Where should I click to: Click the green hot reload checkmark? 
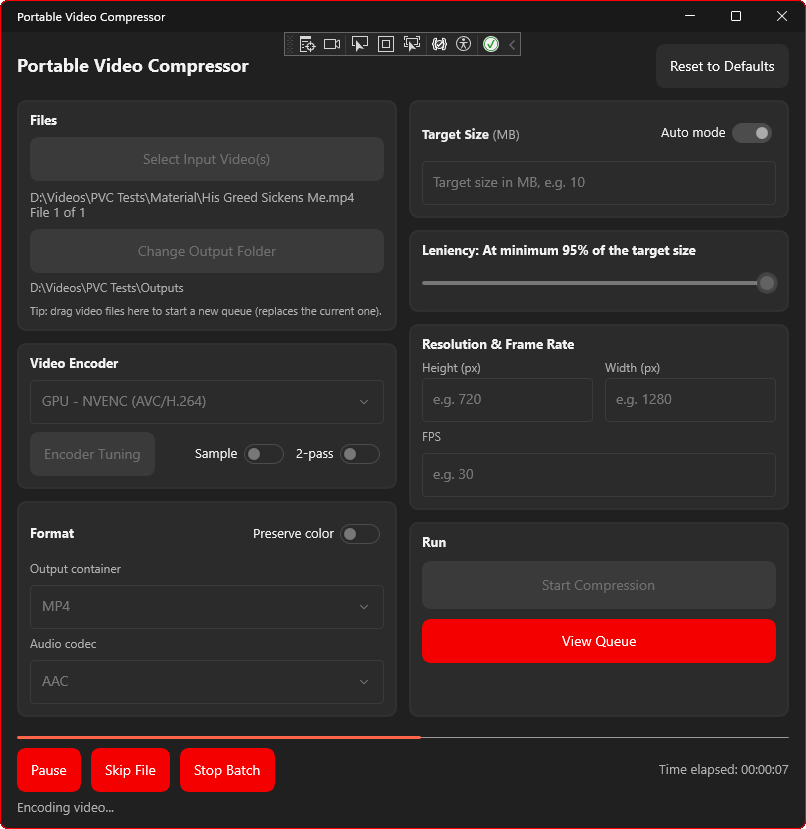click(x=491, y=44)
